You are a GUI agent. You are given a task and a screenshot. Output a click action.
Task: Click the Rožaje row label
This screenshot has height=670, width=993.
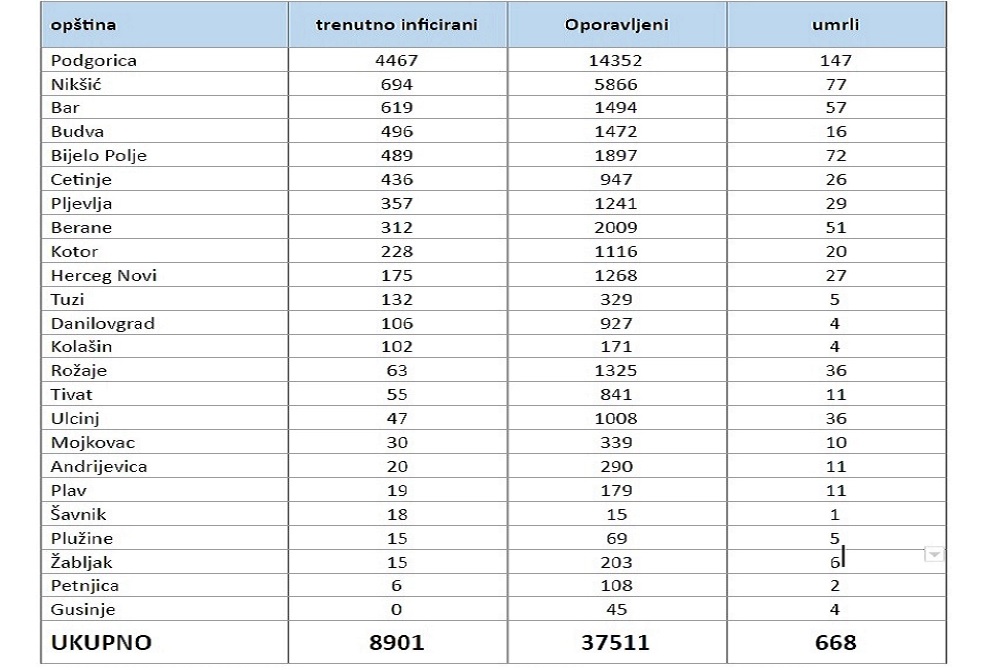point(79,371)
